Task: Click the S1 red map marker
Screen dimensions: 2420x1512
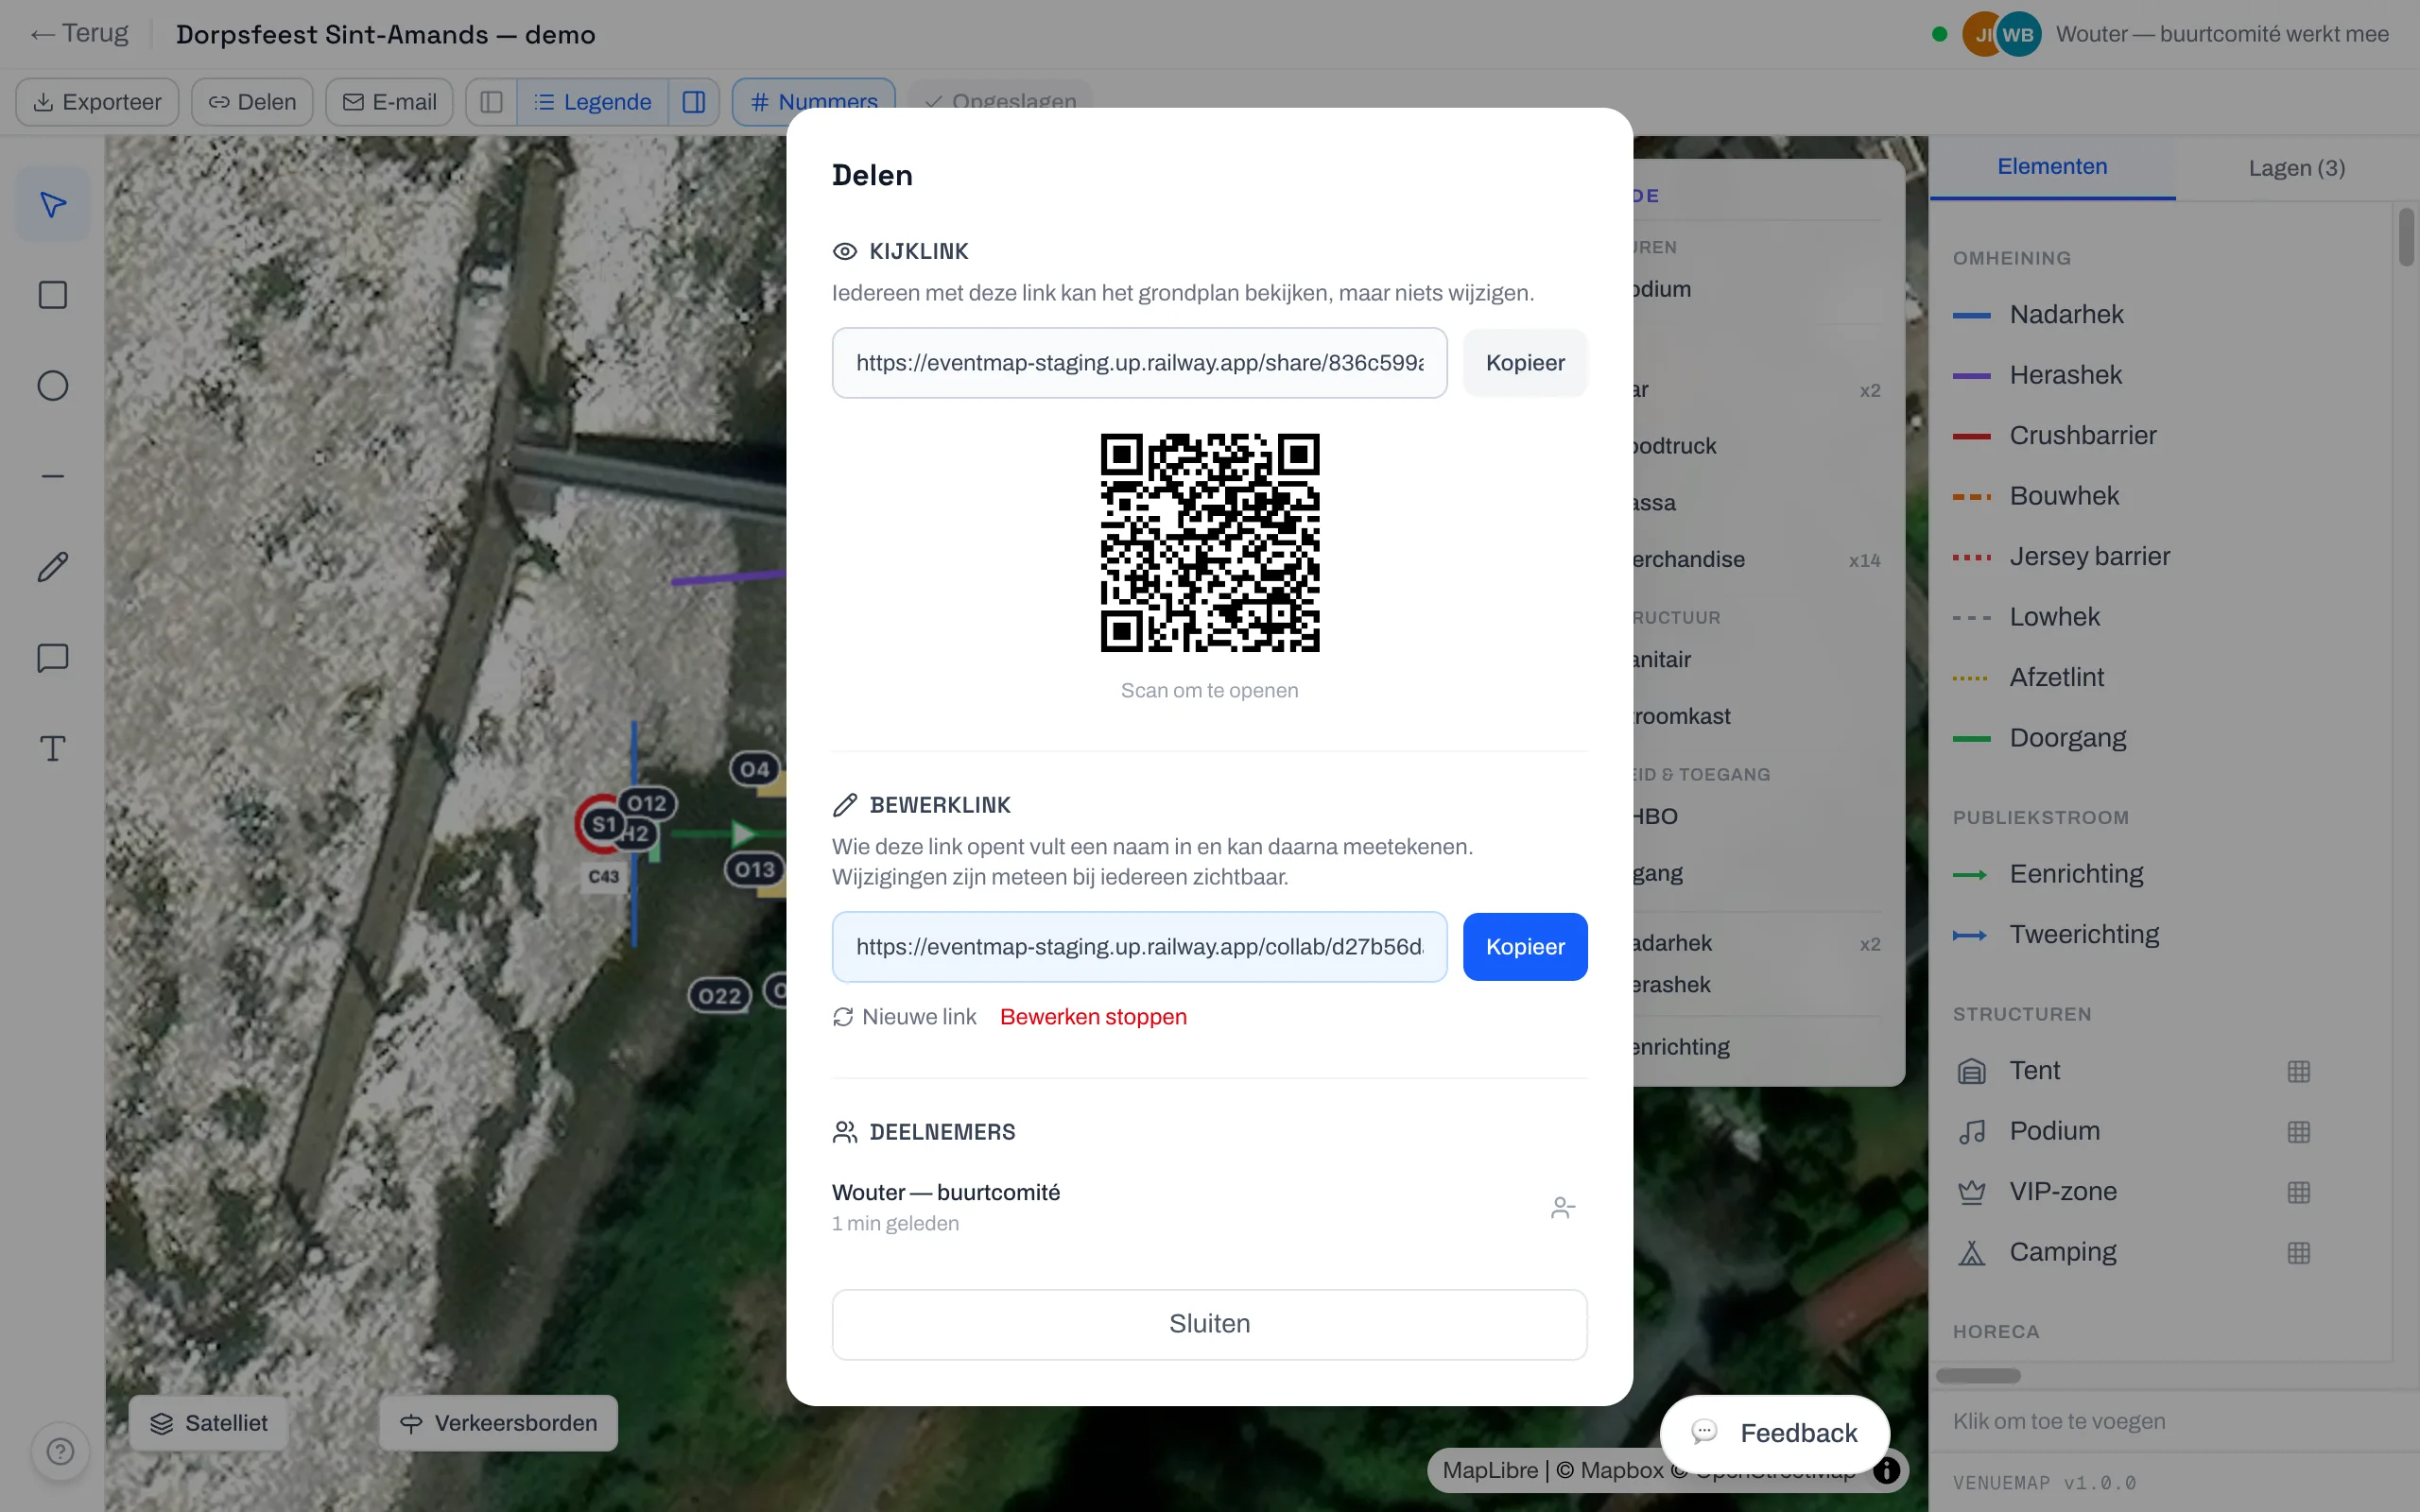Action: tap(602, 825)
